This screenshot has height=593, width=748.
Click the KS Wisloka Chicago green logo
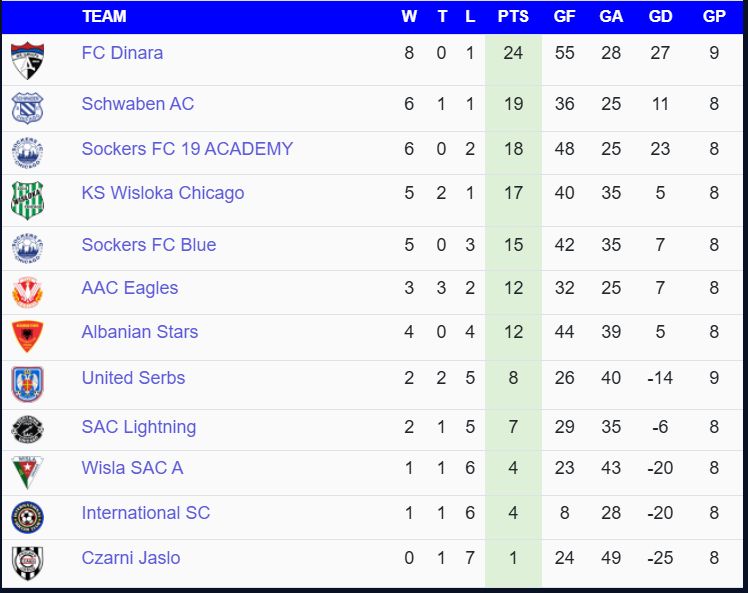click(x=27, y=199)
